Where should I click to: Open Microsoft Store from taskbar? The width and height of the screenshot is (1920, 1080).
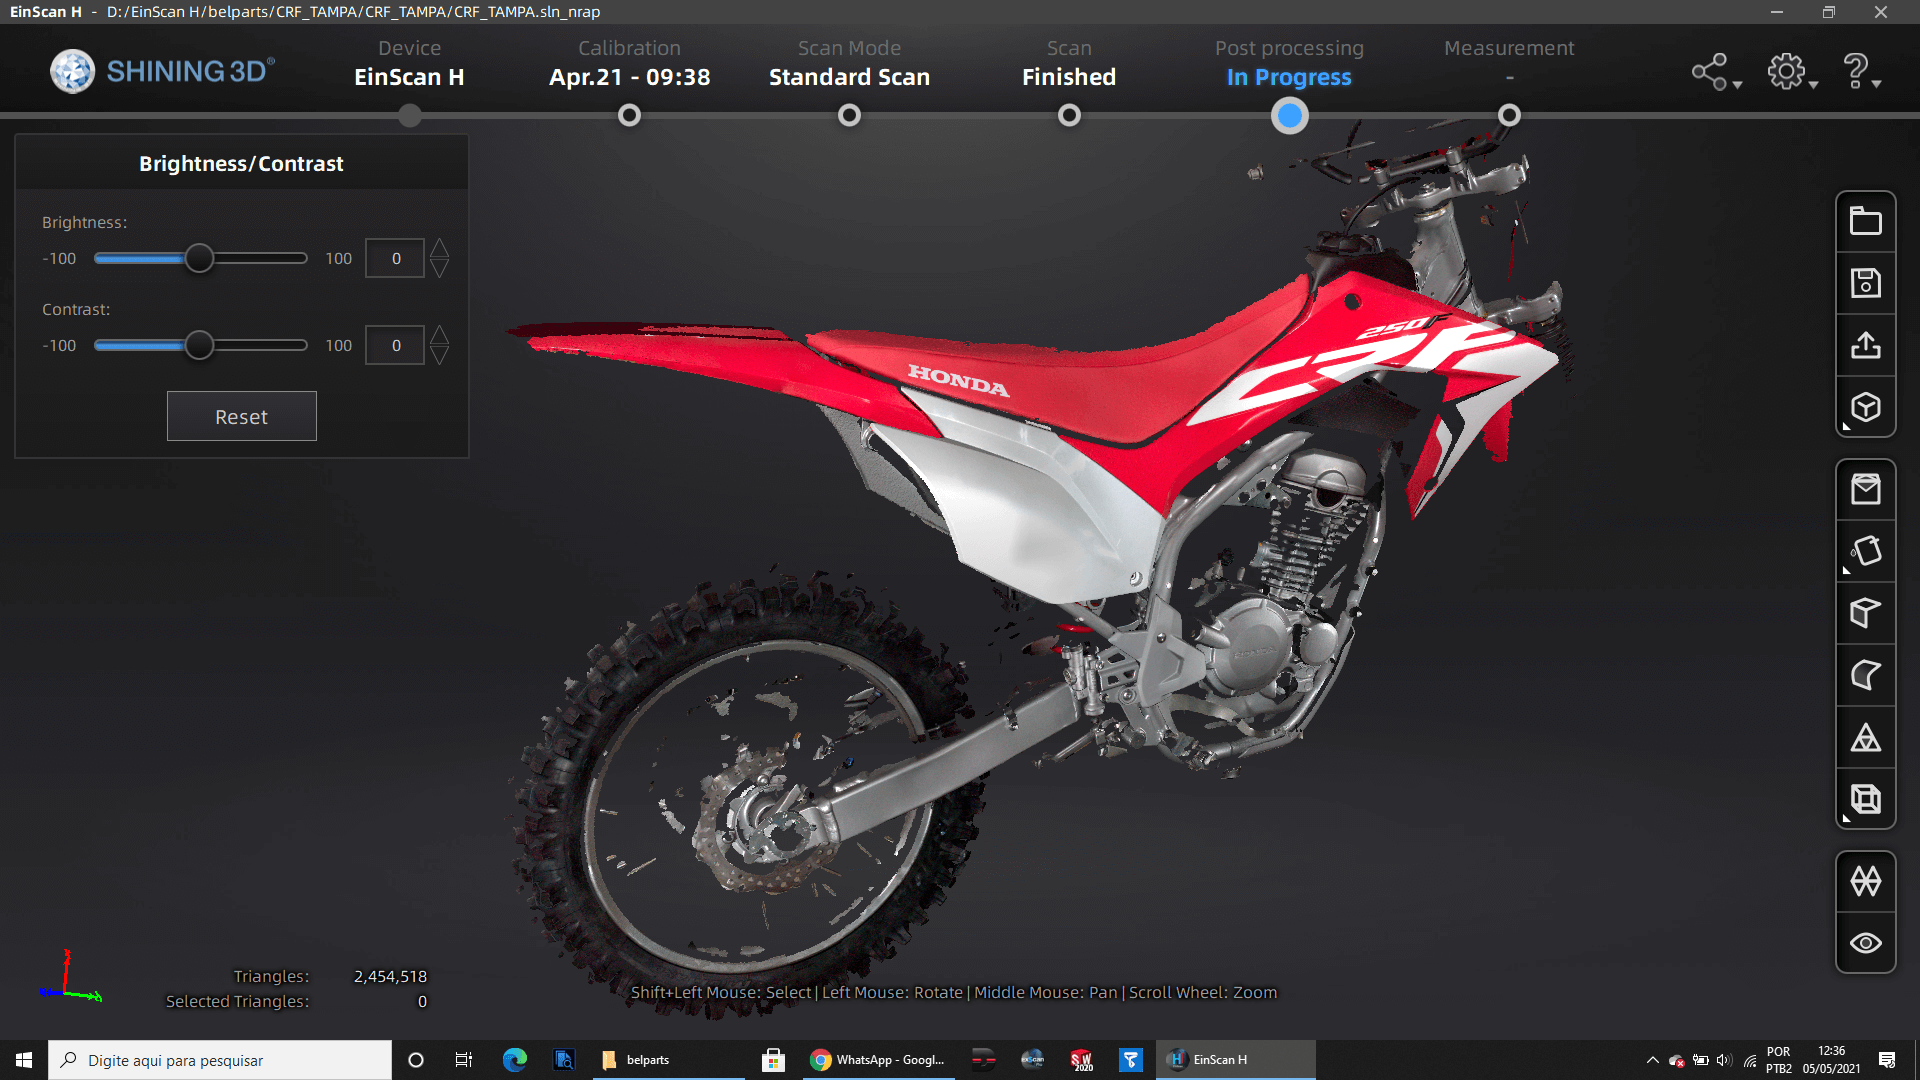point(773,1060)
